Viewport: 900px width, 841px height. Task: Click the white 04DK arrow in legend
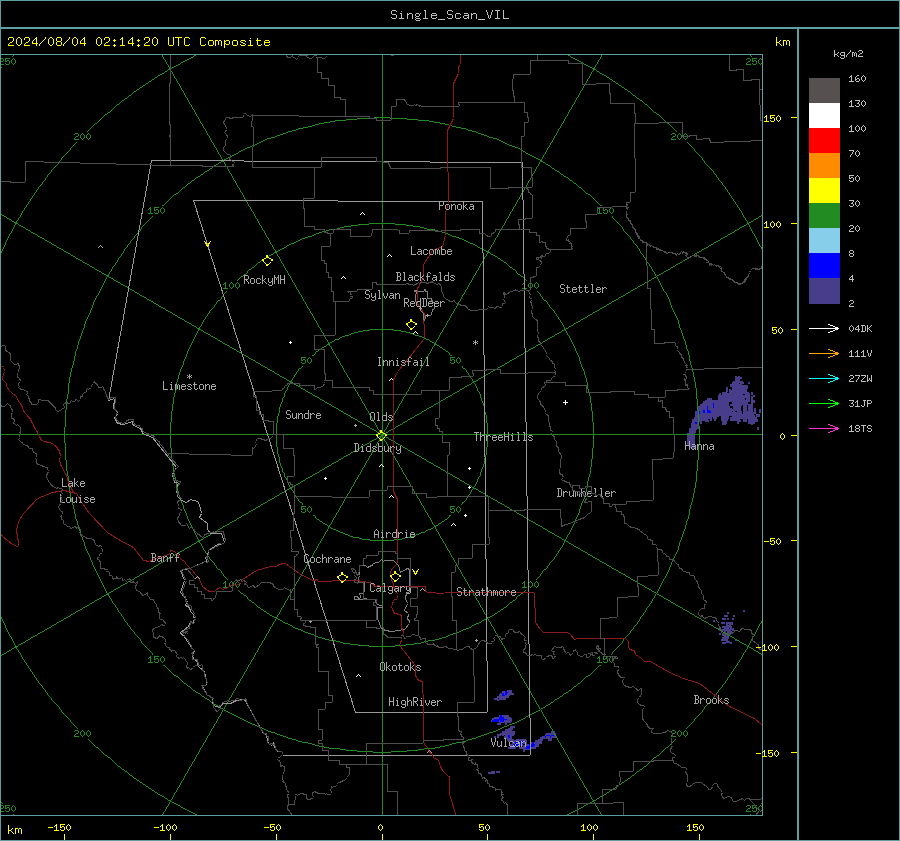pos(824,328)
